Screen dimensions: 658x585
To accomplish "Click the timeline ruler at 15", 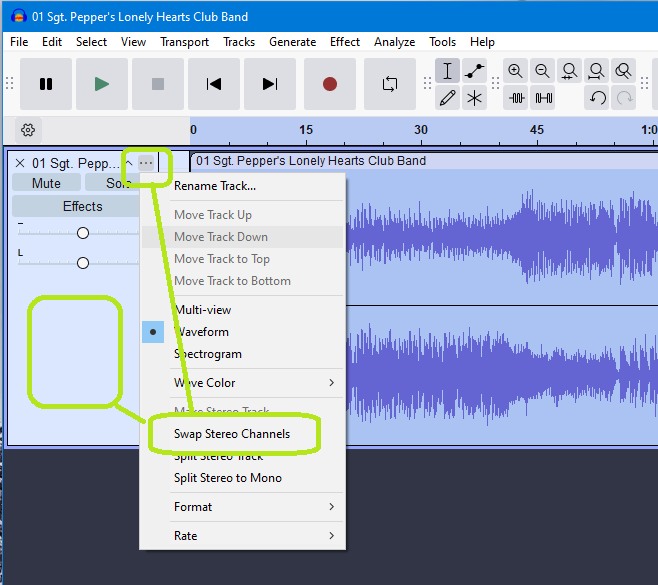I will click(306, 130).
